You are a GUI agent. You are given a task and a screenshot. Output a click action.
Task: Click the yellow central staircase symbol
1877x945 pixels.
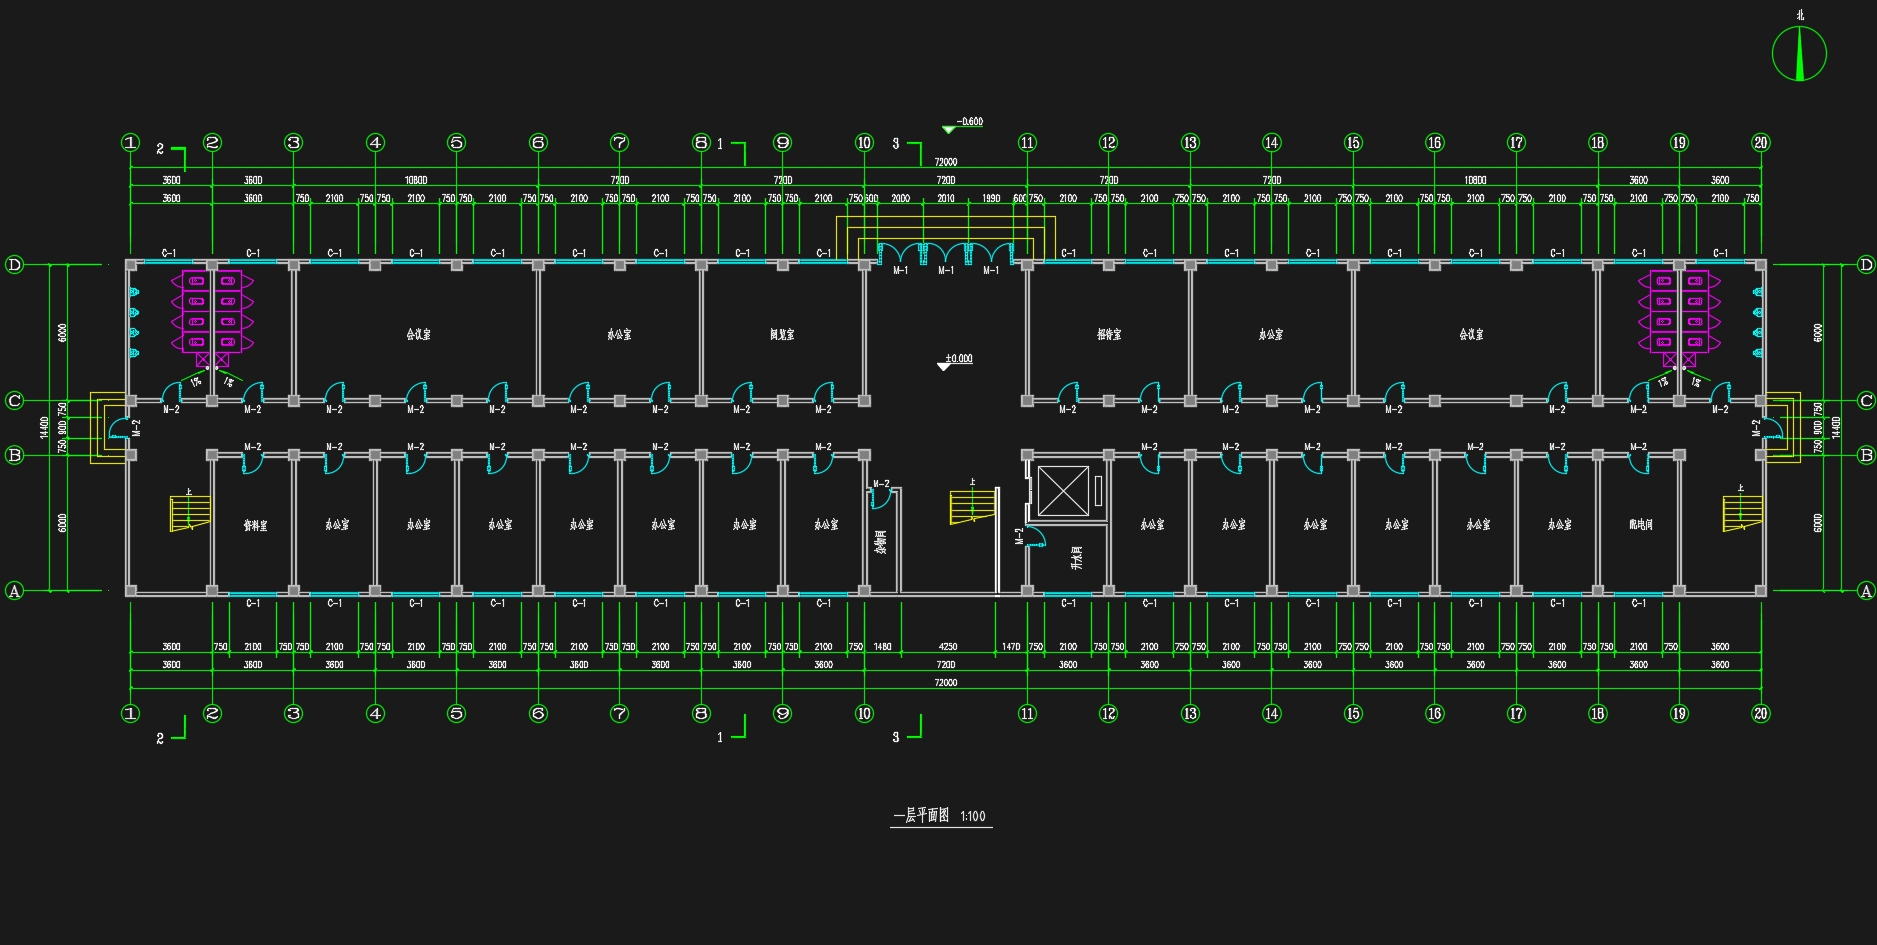973,506
